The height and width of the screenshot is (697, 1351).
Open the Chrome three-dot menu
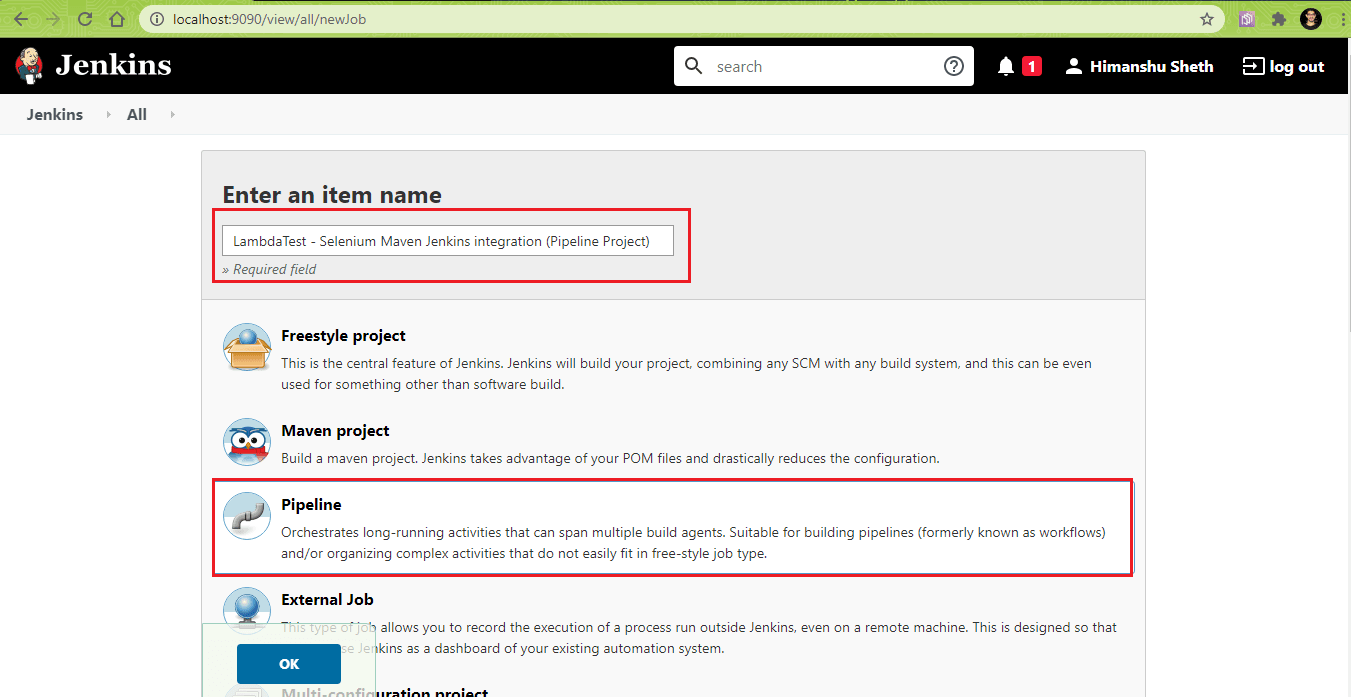[1341, 18]
